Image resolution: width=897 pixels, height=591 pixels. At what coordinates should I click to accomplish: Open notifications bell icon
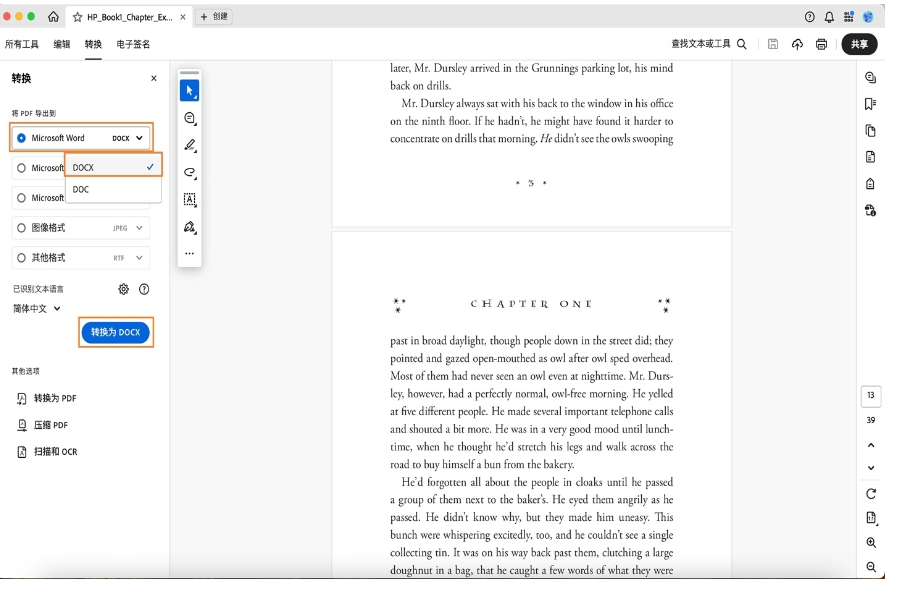(829, 17)
